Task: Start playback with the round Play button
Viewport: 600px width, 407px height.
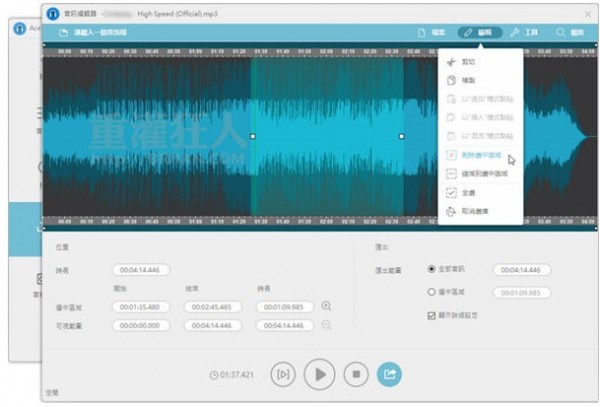Action: pyautogui.click(x=319, y=374)
